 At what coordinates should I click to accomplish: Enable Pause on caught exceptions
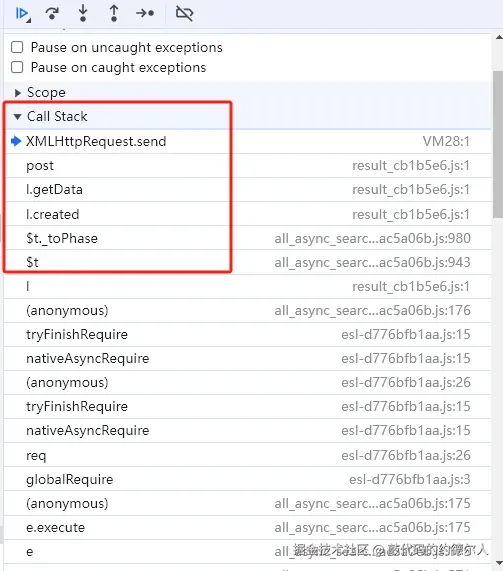coord(17,67)
